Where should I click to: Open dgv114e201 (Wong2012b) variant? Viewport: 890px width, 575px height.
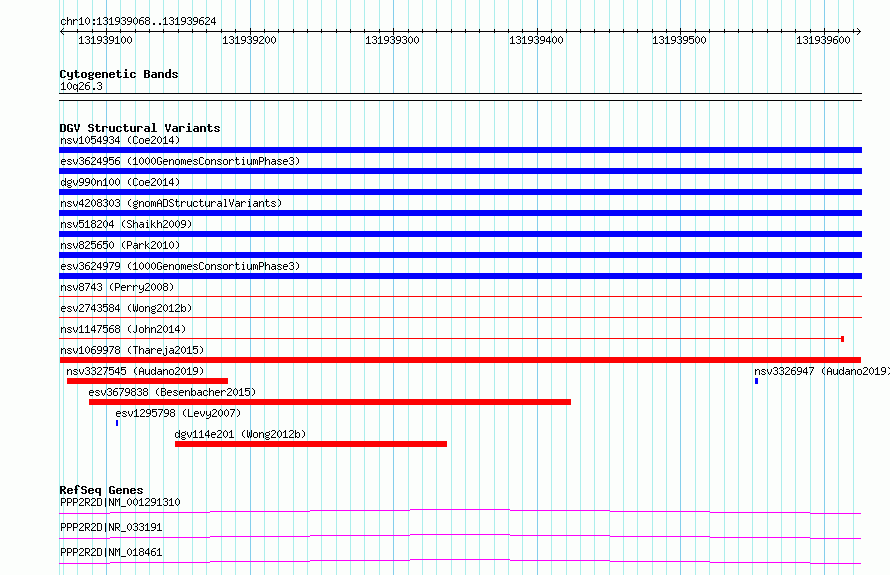click(x=240, y=434)
